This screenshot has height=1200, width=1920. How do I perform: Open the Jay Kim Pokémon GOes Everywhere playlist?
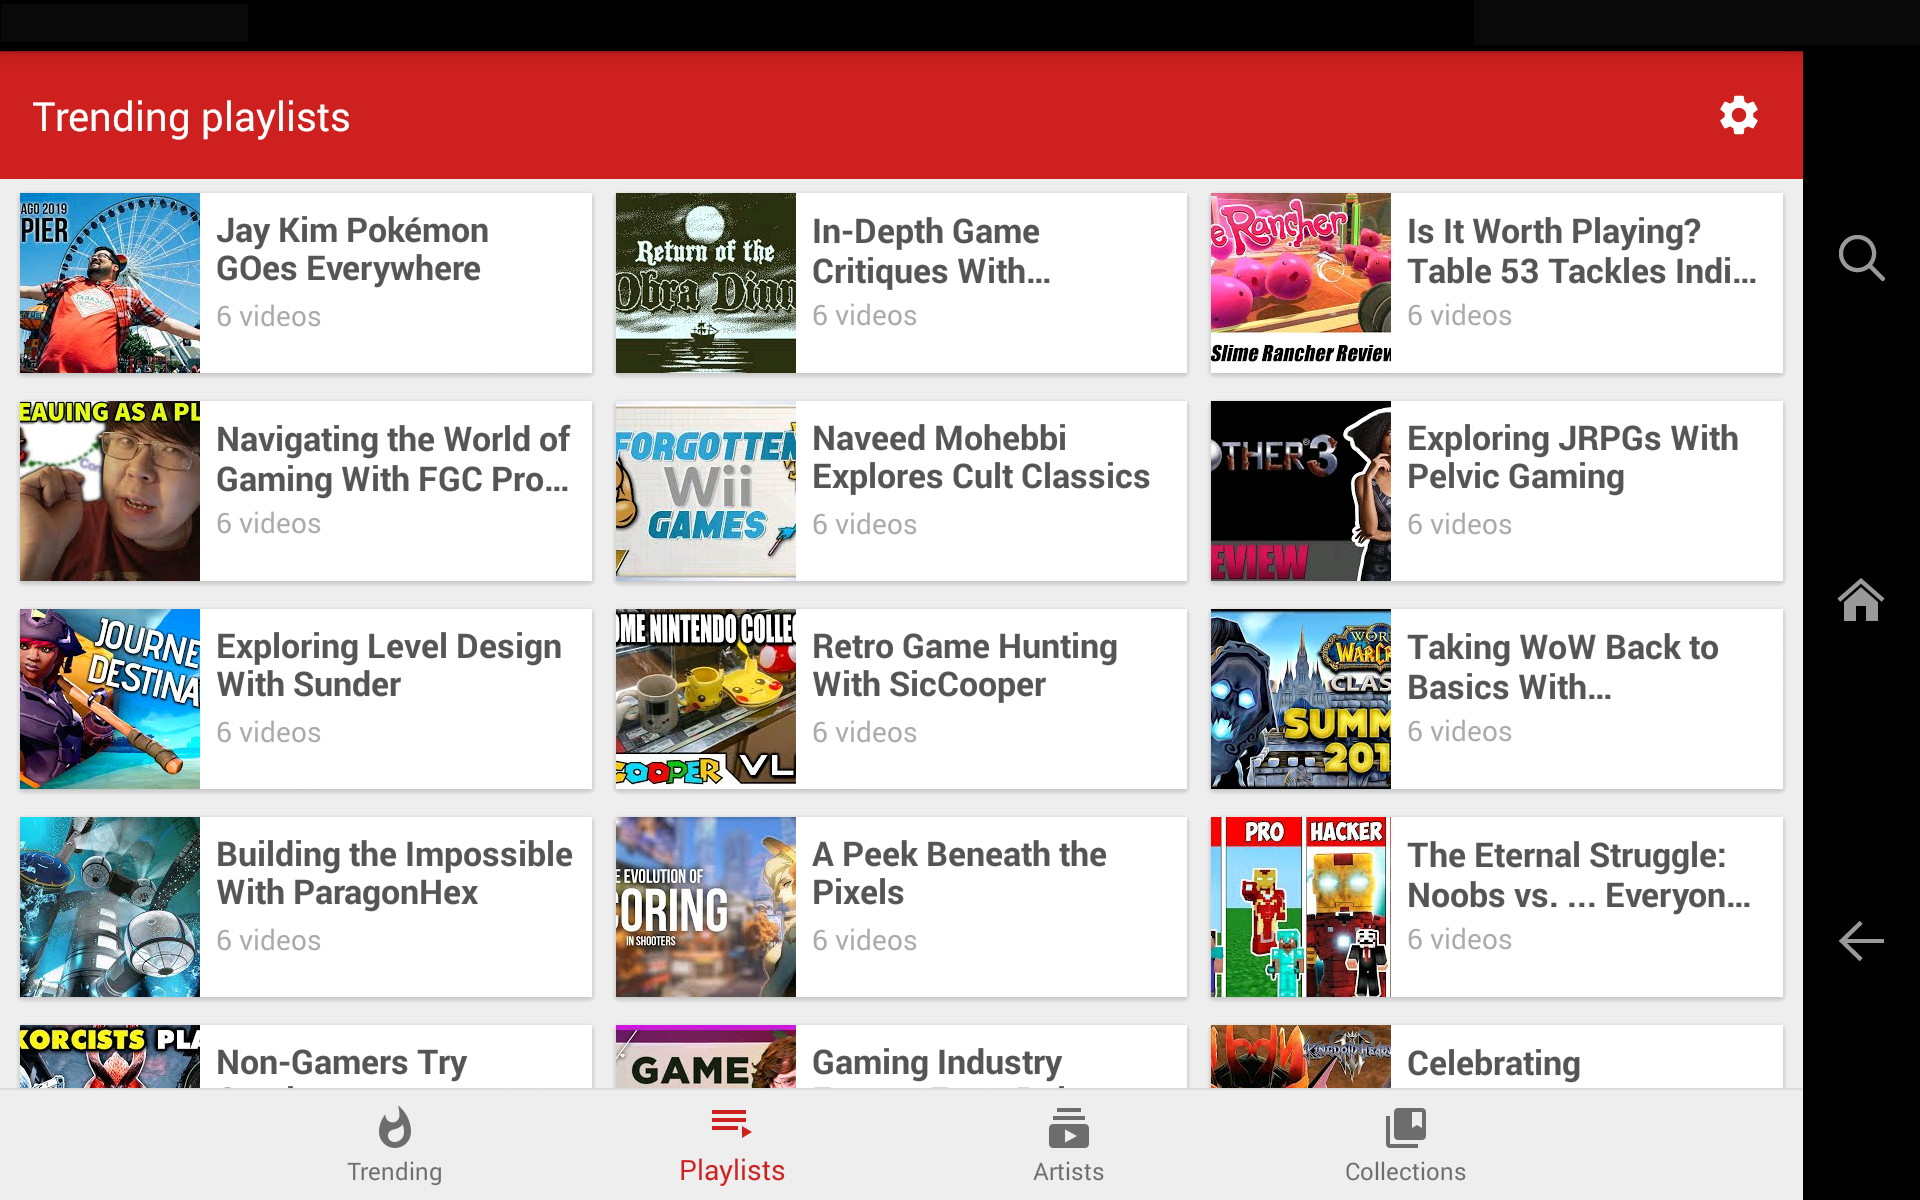tap(305, 283)
